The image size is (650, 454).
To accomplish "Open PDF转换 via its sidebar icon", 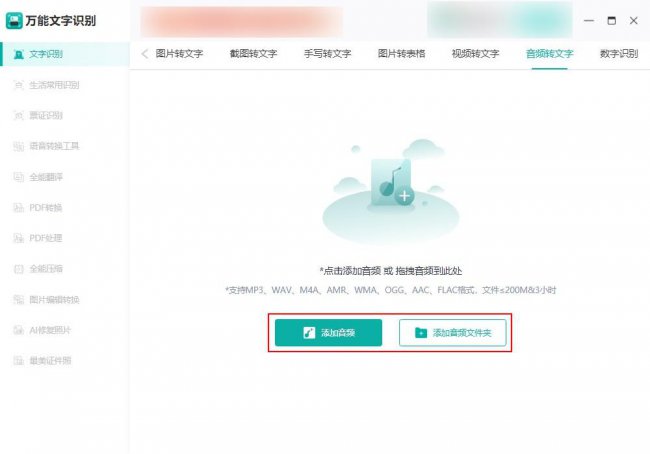I will pos(19,207).
